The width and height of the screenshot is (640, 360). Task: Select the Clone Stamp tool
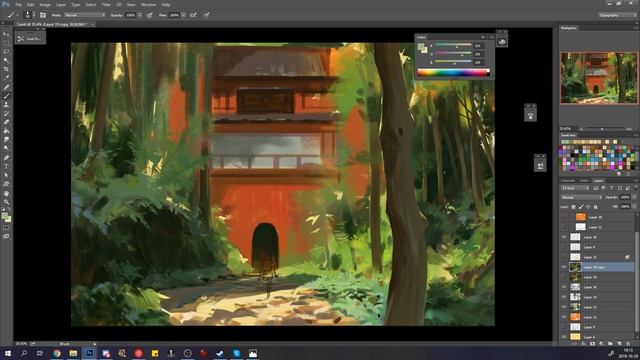pos(6,104)
